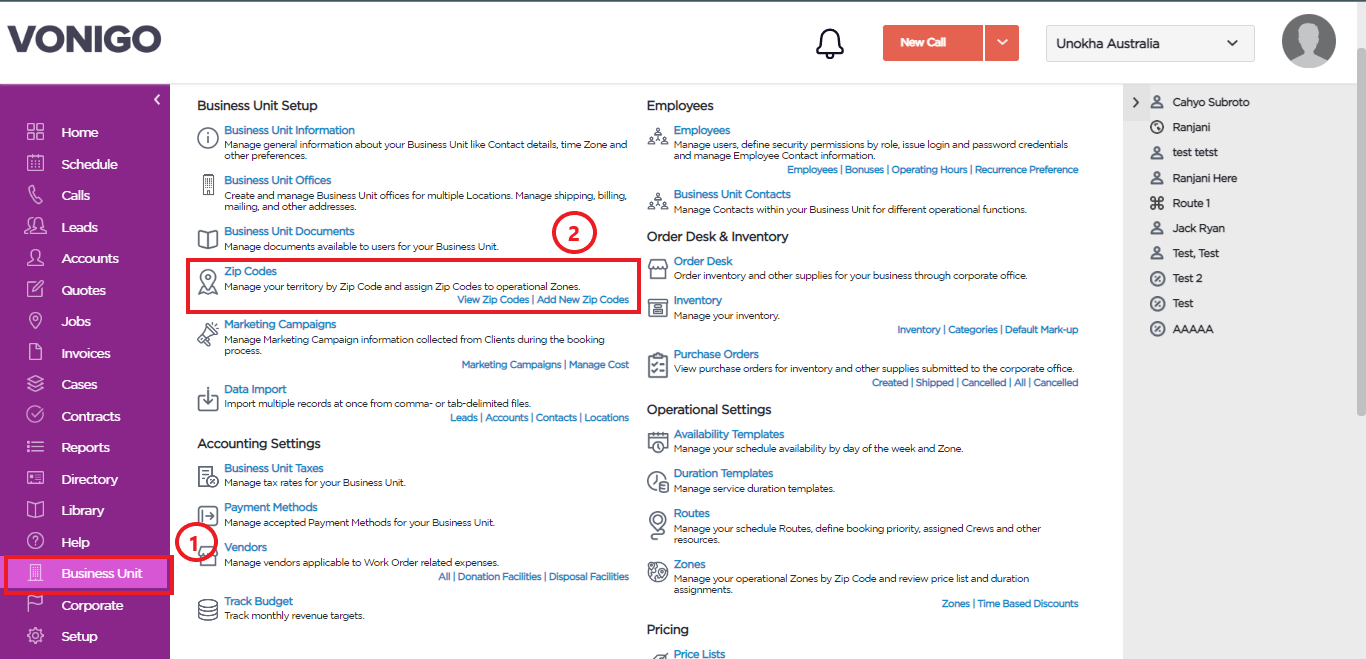The width and height of the screenshot is (1366, 659).
Task: Click the Availability Templates calendar icon
Action: [x=657, y=442]
